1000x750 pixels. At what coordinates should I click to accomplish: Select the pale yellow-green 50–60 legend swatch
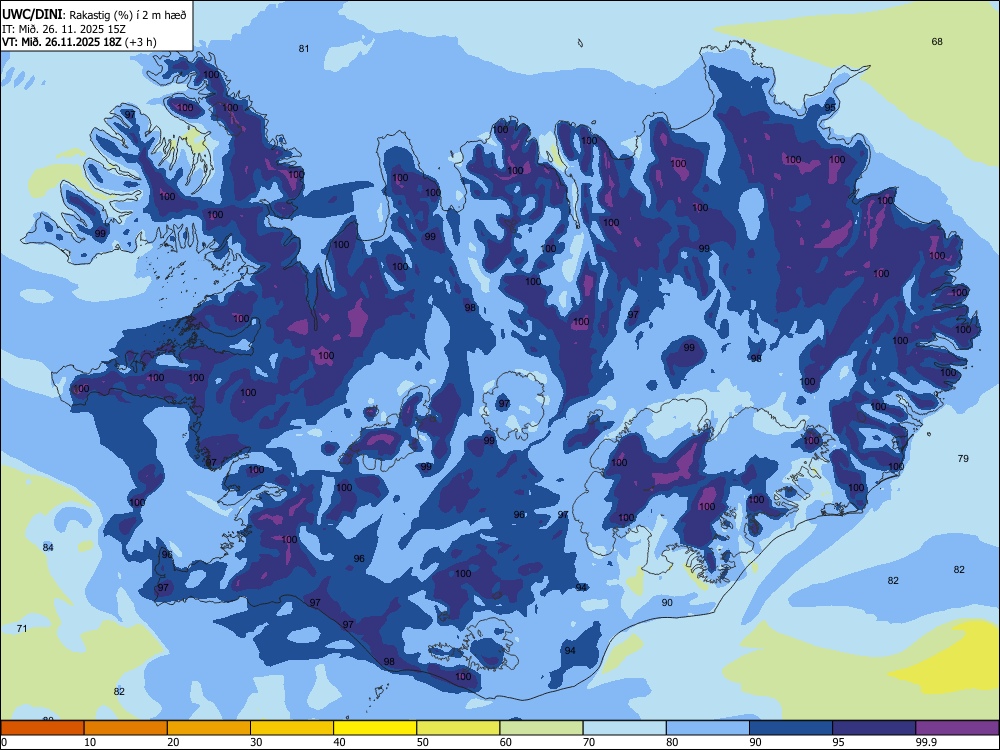459,728
